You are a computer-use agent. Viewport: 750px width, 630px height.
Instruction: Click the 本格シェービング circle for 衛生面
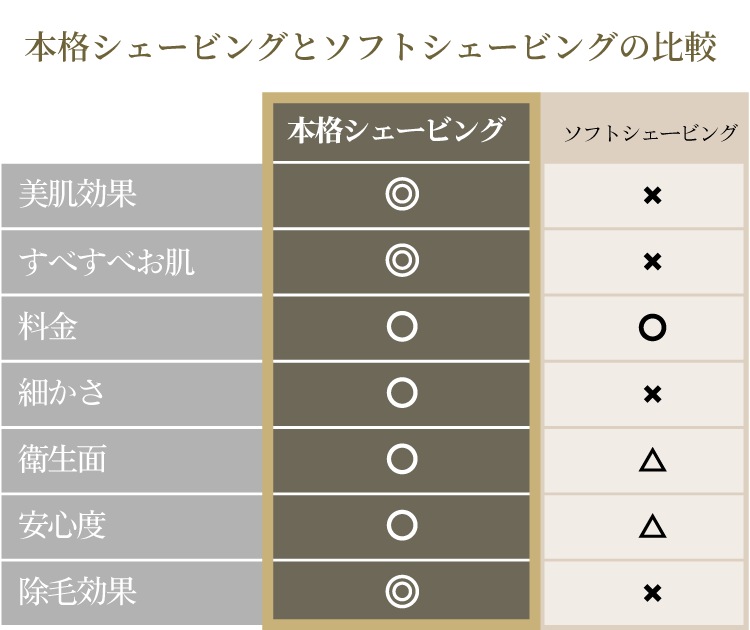click(x=401, y=460)
